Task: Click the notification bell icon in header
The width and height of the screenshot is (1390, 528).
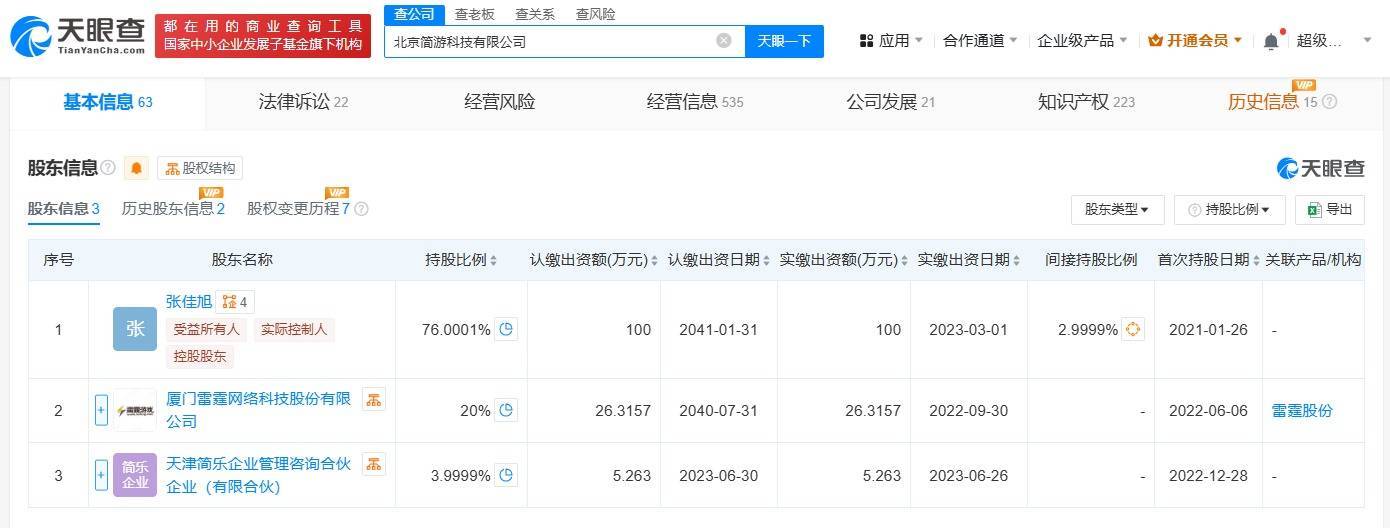Action: 1271,41
